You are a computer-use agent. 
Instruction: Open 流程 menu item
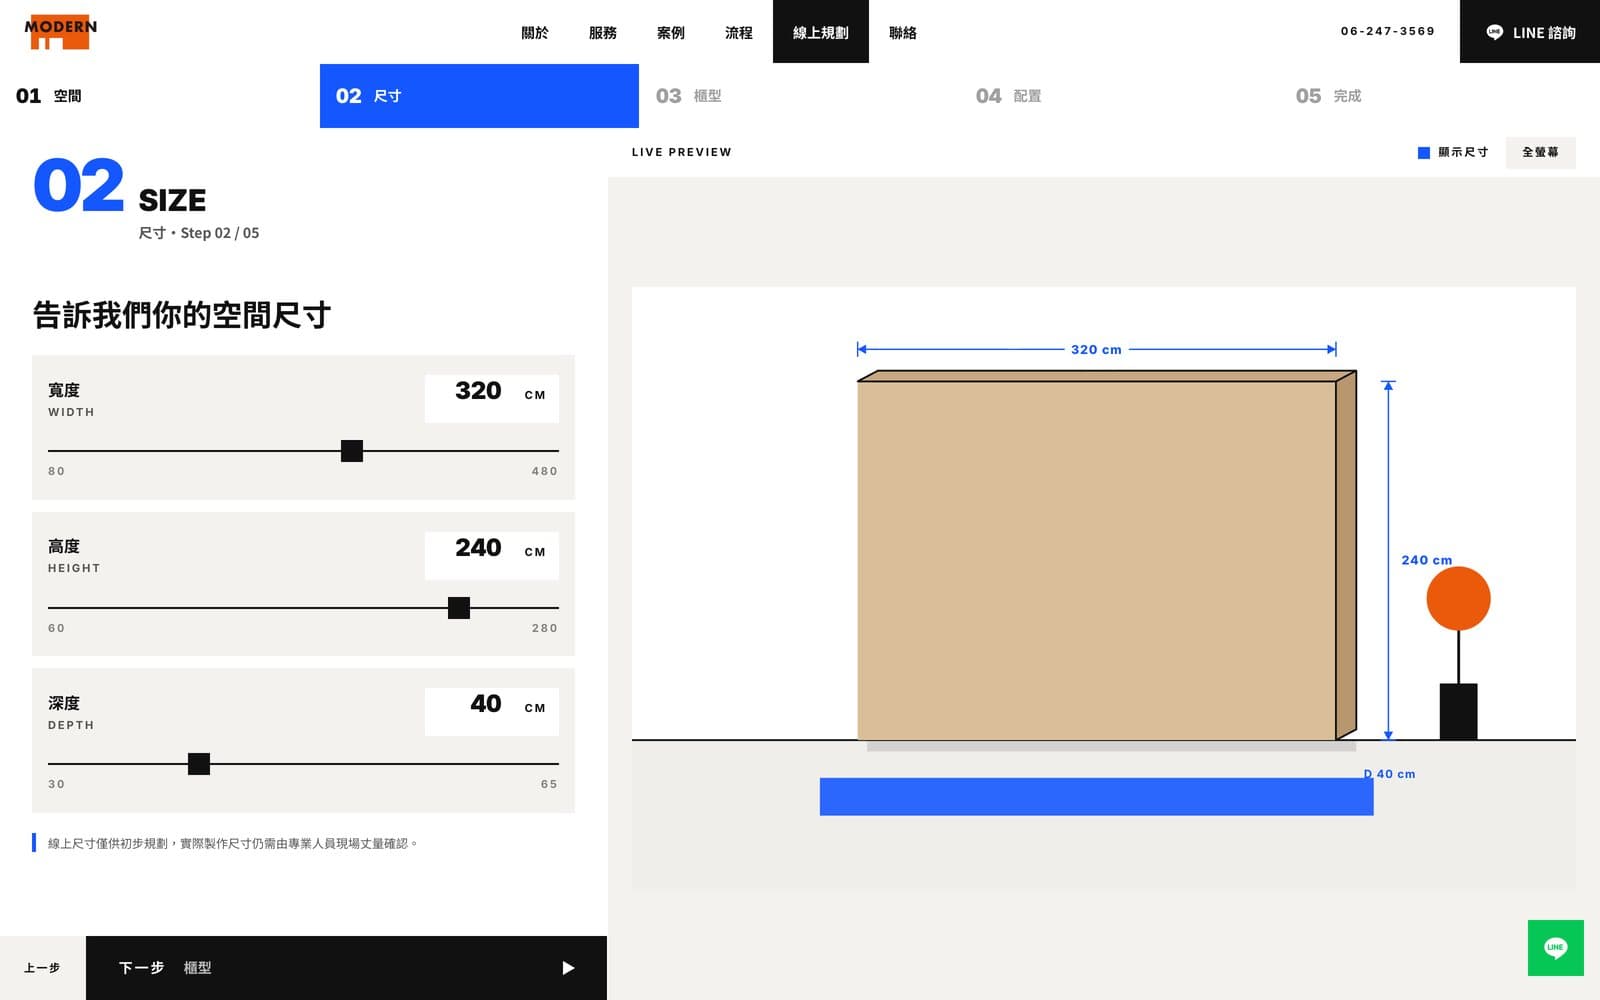pos(739,33)
